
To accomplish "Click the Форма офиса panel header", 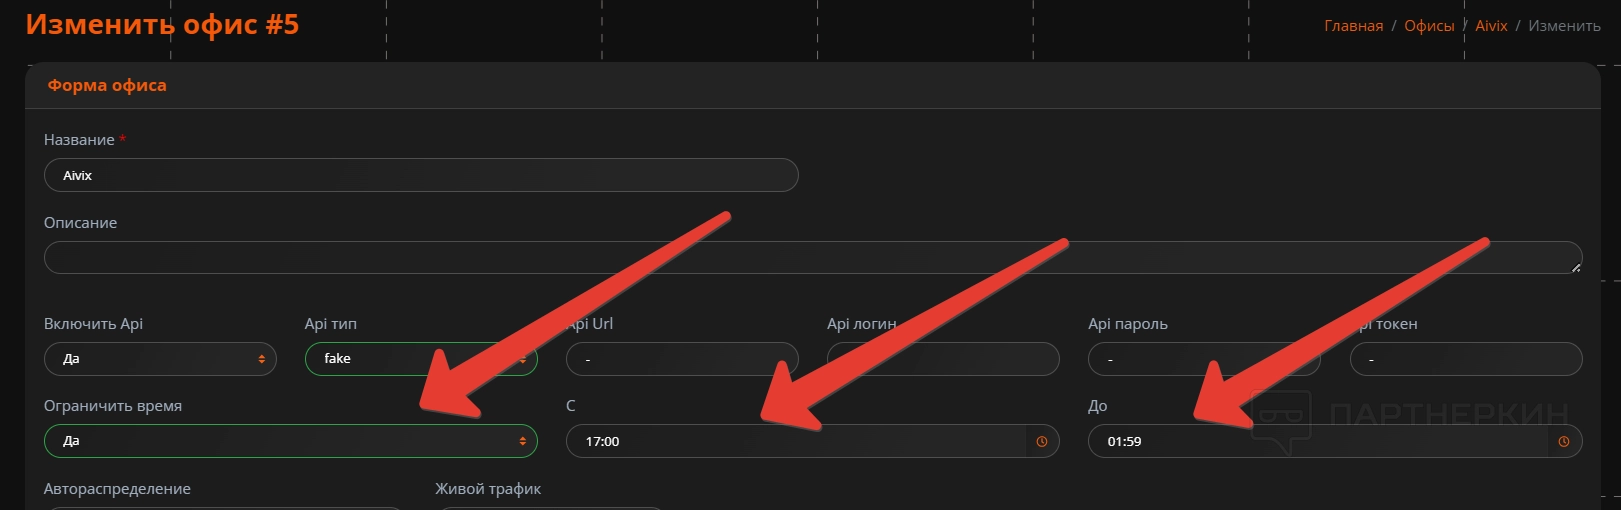I will pos(107,86).
